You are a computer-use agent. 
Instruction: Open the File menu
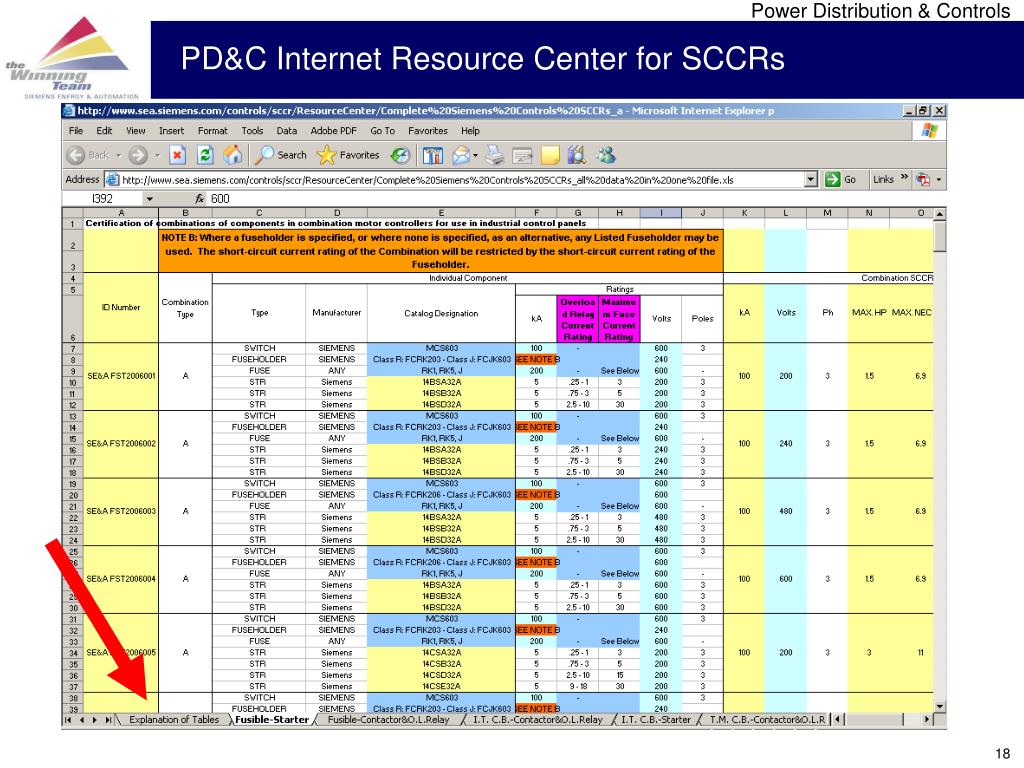click(x=76, y=131)
